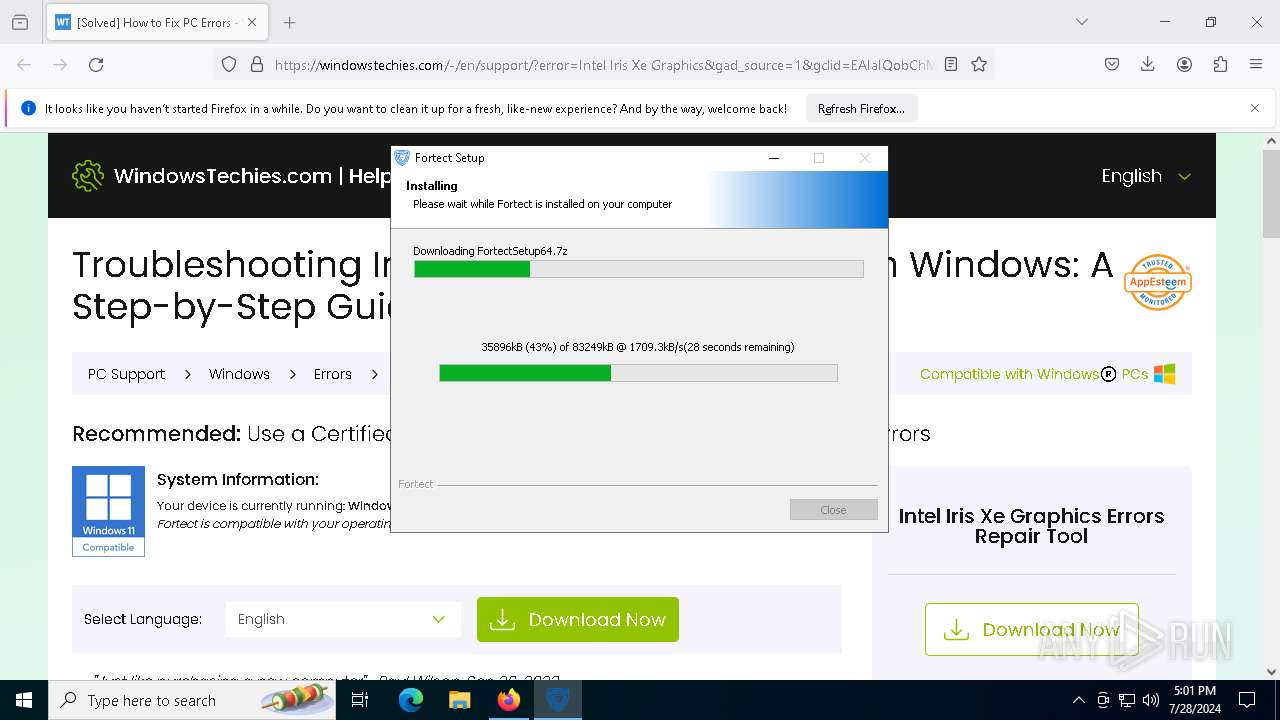Click the Close button in Fortect Setup

click(833, 510)
